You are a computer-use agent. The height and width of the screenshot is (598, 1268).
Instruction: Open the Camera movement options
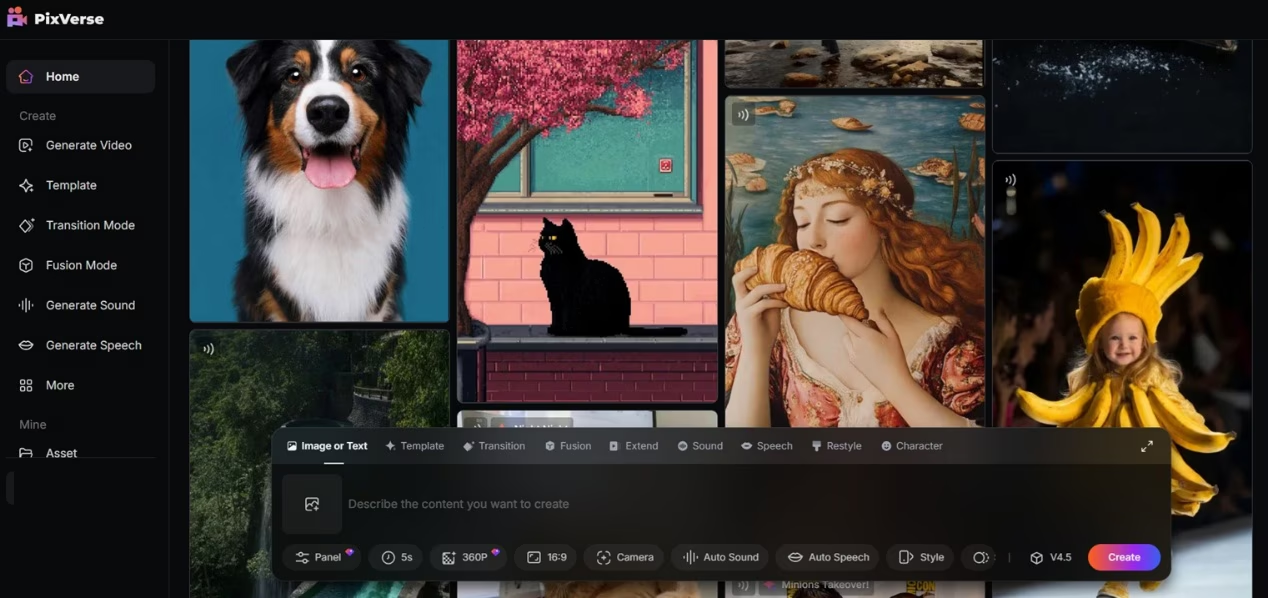point(623,557)
